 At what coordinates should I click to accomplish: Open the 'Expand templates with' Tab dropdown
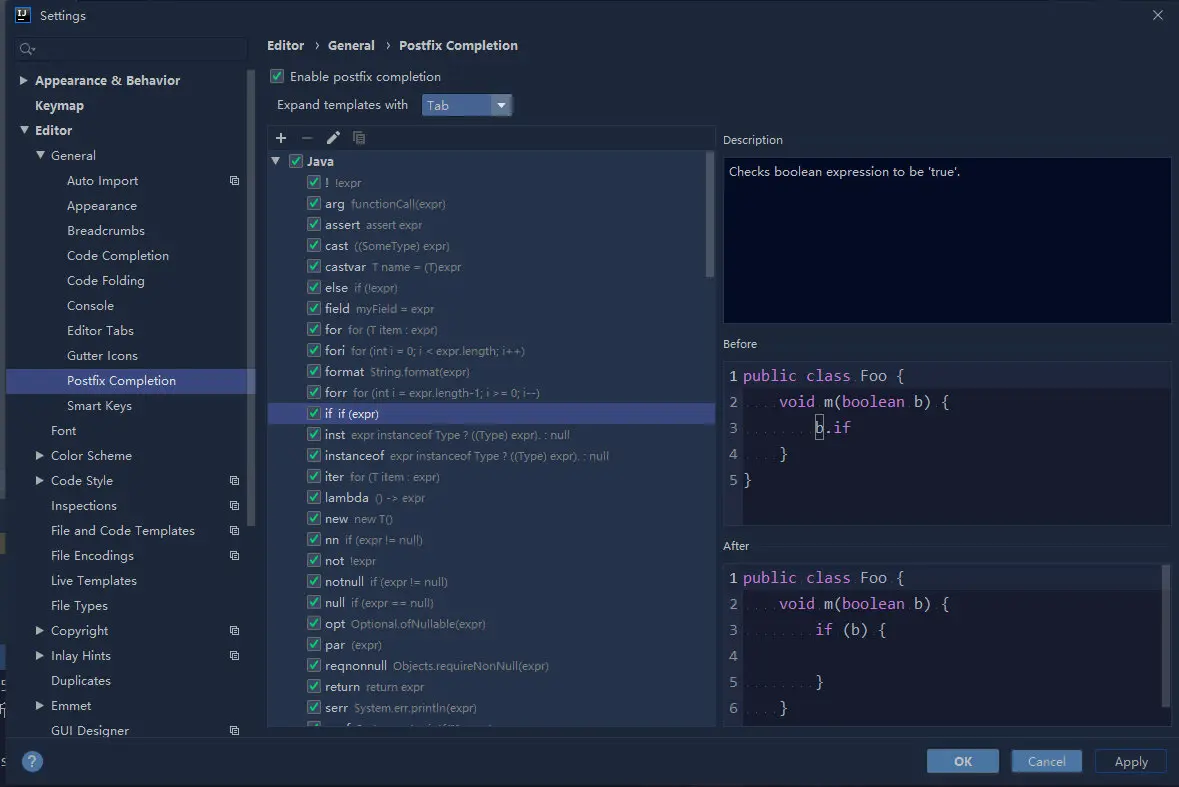coord(467,105)
